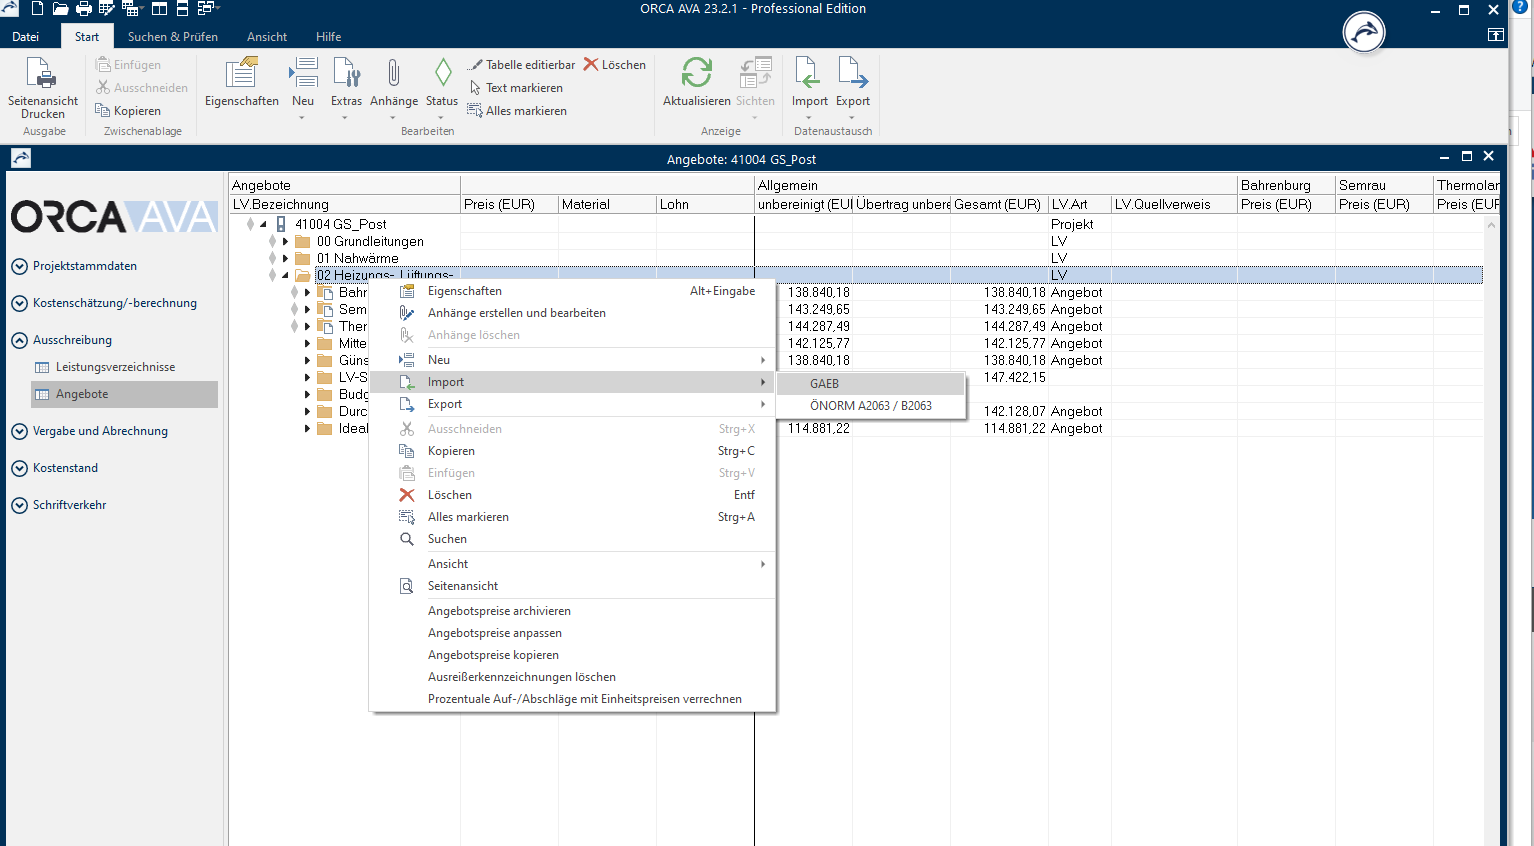Toggle the Text markieren mode
This screenshot has height=846, width=1534.
pos(515,88)
